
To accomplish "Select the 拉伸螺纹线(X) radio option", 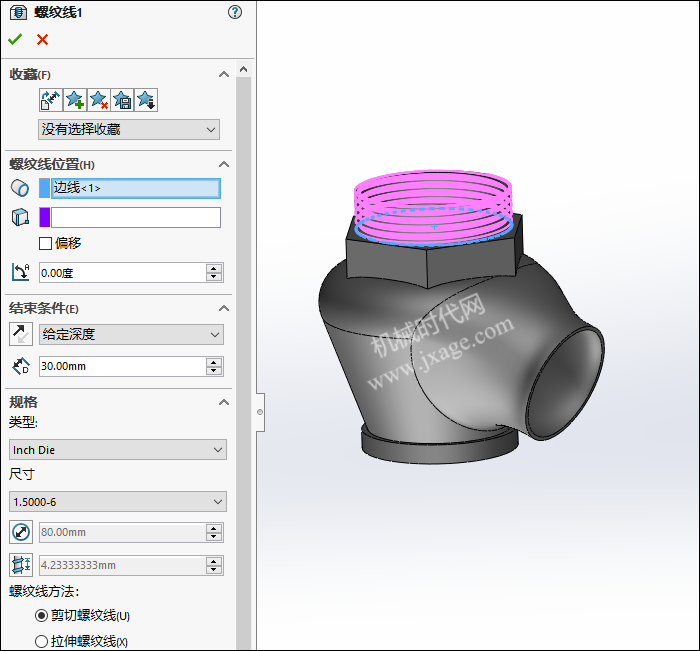I will coord(41,642).
